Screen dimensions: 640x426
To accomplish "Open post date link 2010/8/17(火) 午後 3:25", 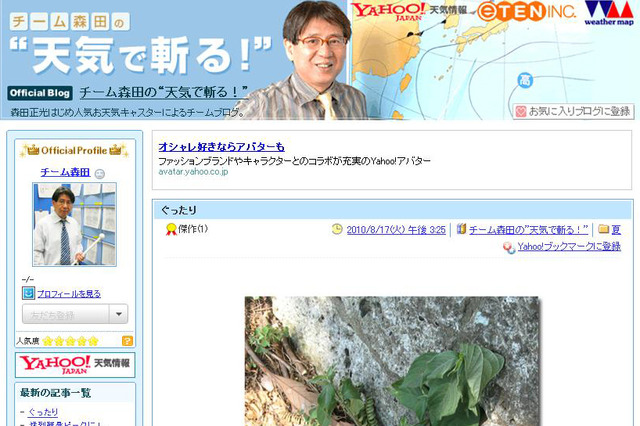I will 396,230.
